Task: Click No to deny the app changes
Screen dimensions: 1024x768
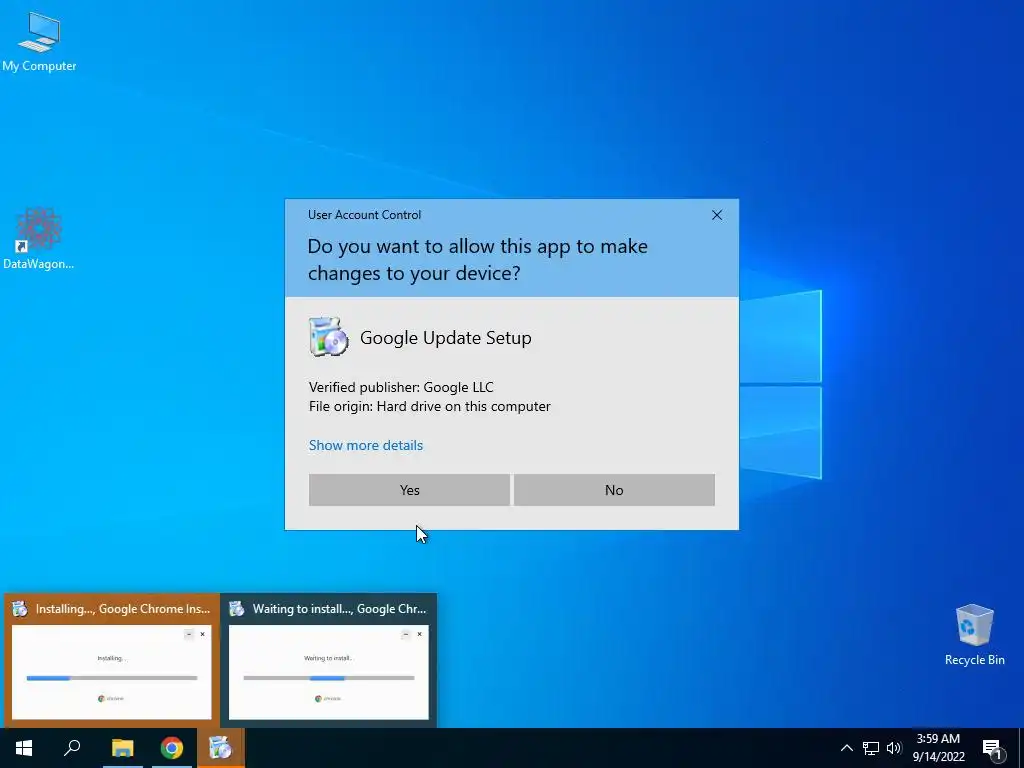Action: 614,490
